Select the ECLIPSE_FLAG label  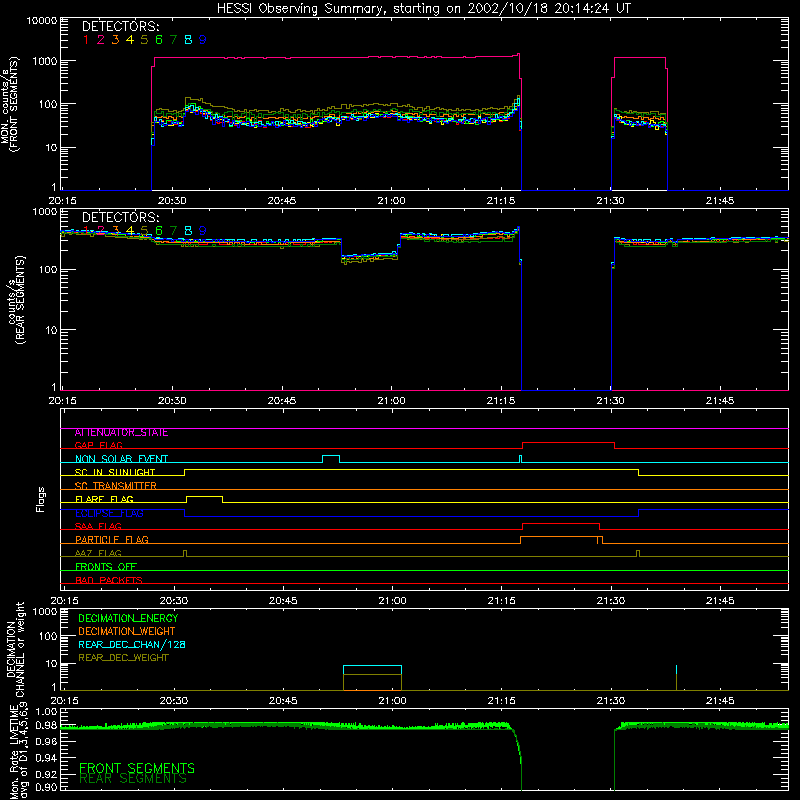click(x=109, y=513)
